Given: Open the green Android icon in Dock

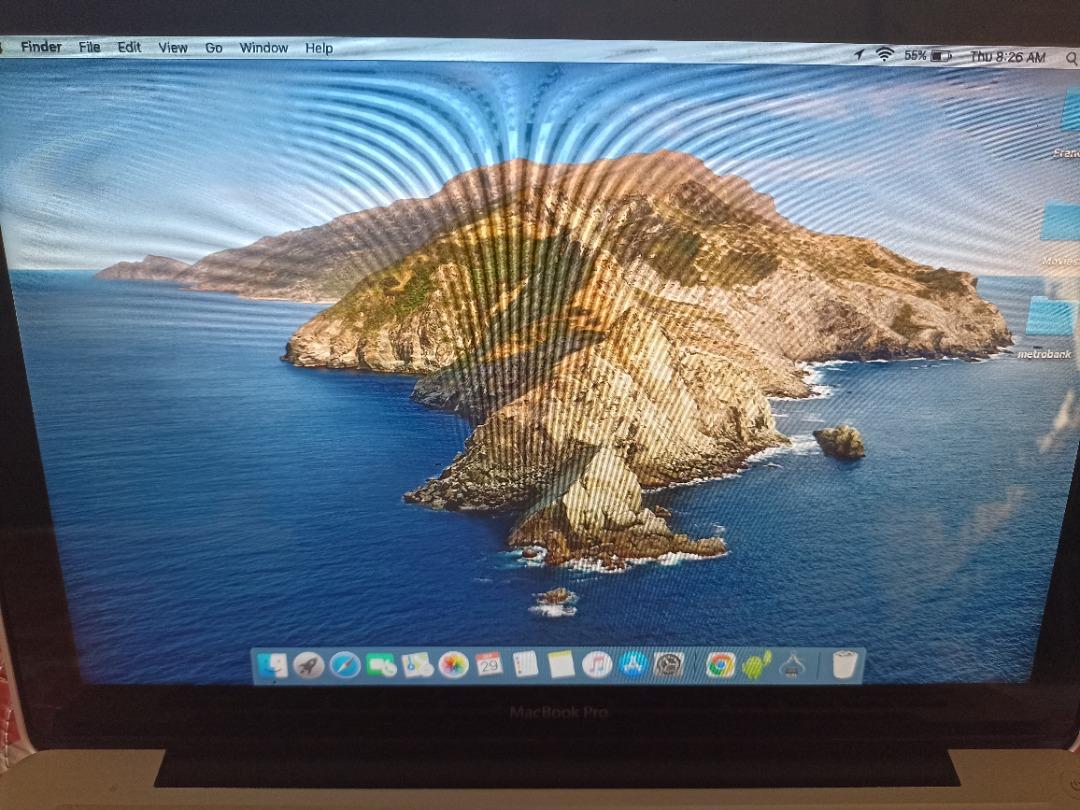Looking at the screenshot, I should (x=756, y=665).
